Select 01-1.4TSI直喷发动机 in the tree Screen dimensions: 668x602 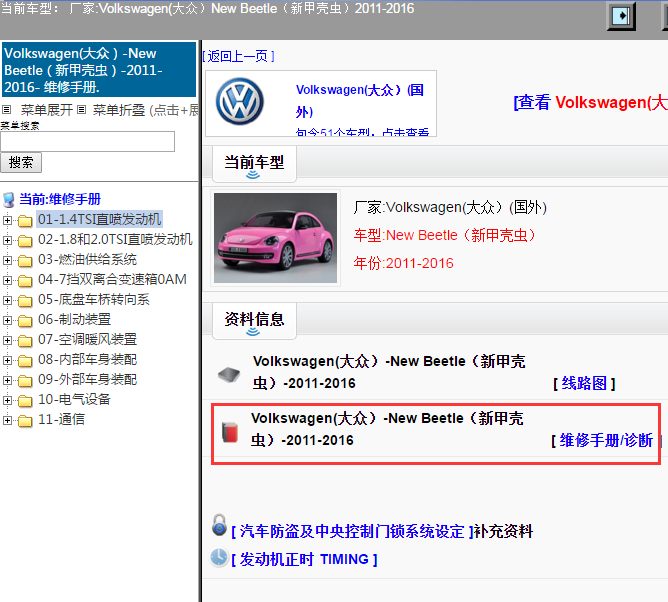click(x=99, y=219)
